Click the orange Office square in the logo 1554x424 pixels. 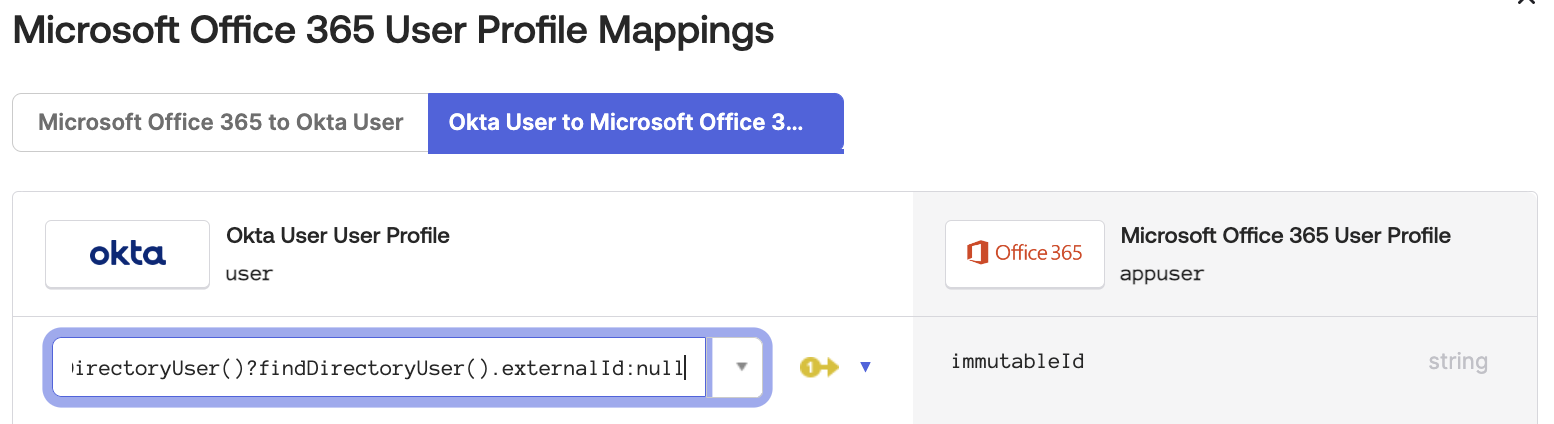(x=977, y=253)
